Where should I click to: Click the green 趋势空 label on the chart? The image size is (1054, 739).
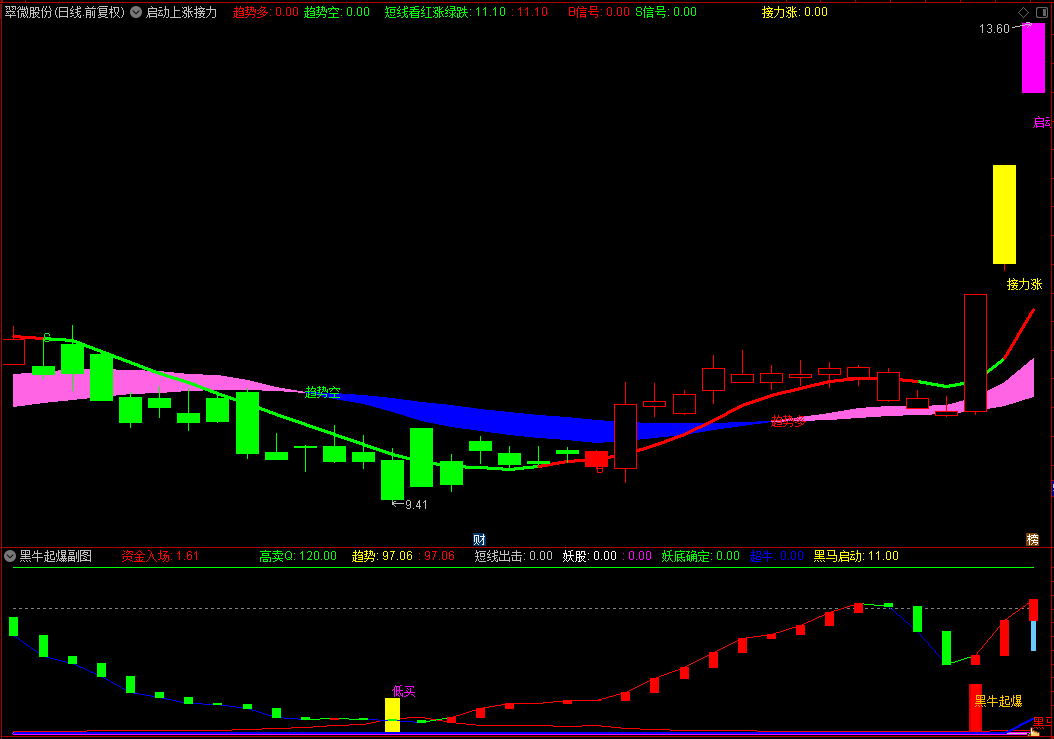coord(323,392)
